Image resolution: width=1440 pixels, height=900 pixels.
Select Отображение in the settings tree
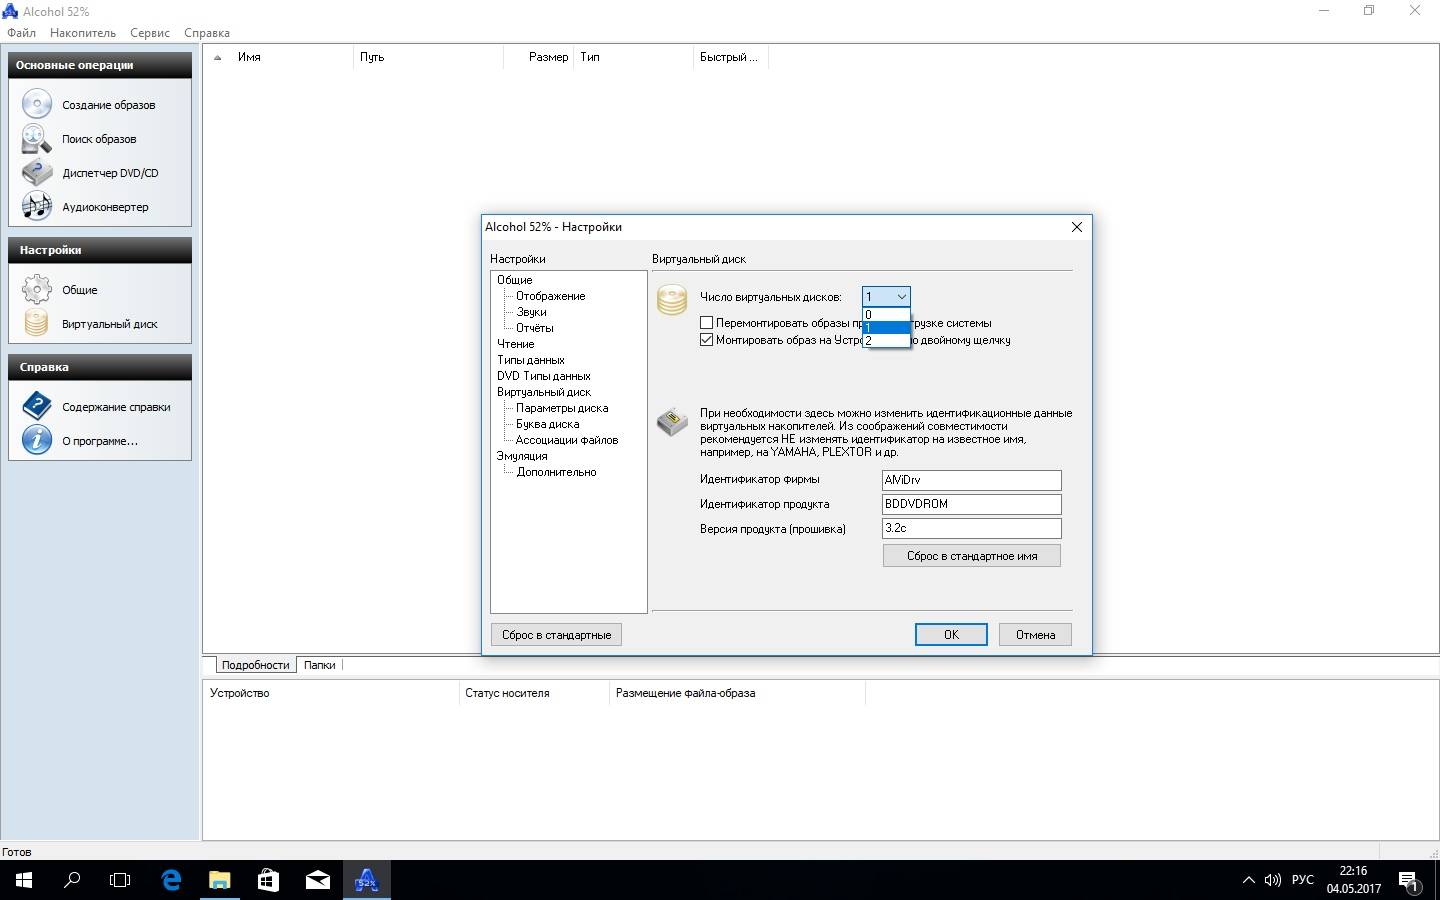click(x=550, y=296)
